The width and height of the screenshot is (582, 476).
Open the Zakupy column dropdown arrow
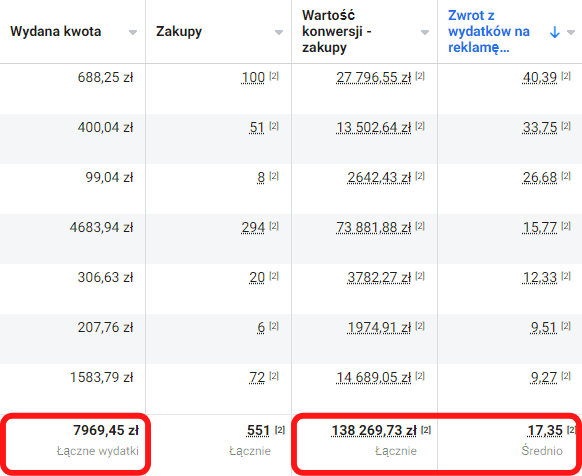click(x=279, y=33)
